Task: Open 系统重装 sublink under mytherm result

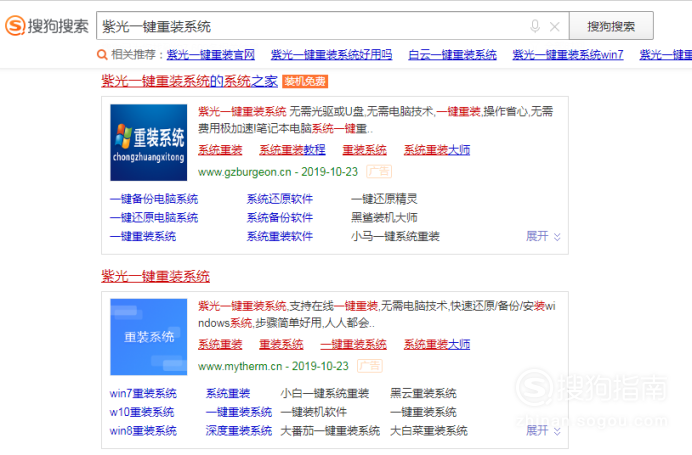Action: click(220, 344)
